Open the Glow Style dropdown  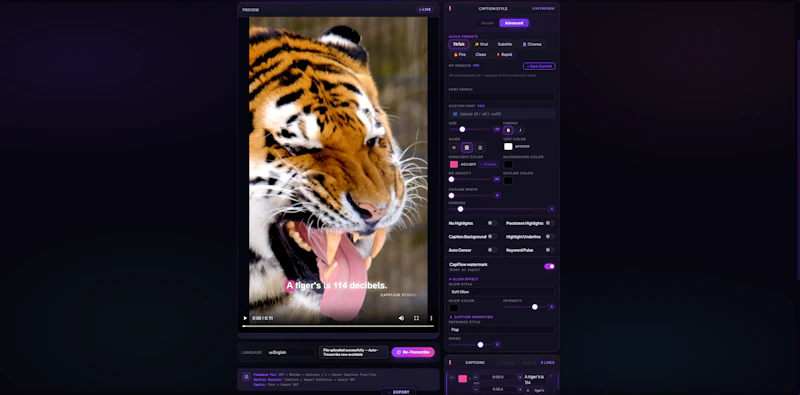pos(502,292)
